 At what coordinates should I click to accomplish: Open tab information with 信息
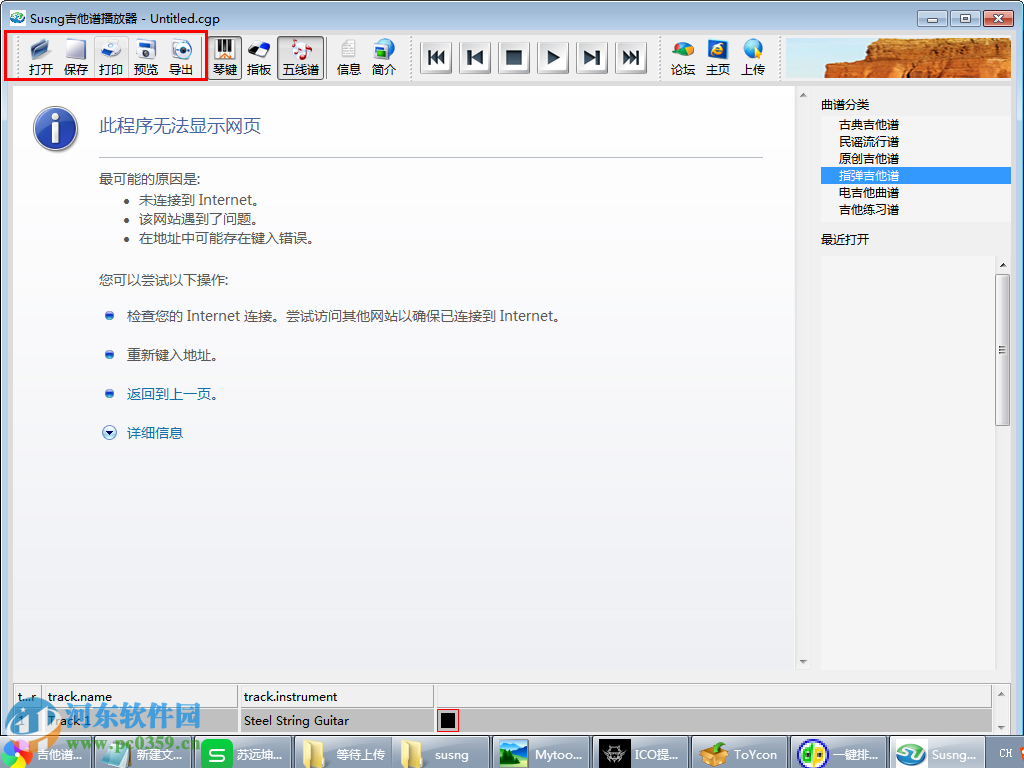[x=348, y=57]
